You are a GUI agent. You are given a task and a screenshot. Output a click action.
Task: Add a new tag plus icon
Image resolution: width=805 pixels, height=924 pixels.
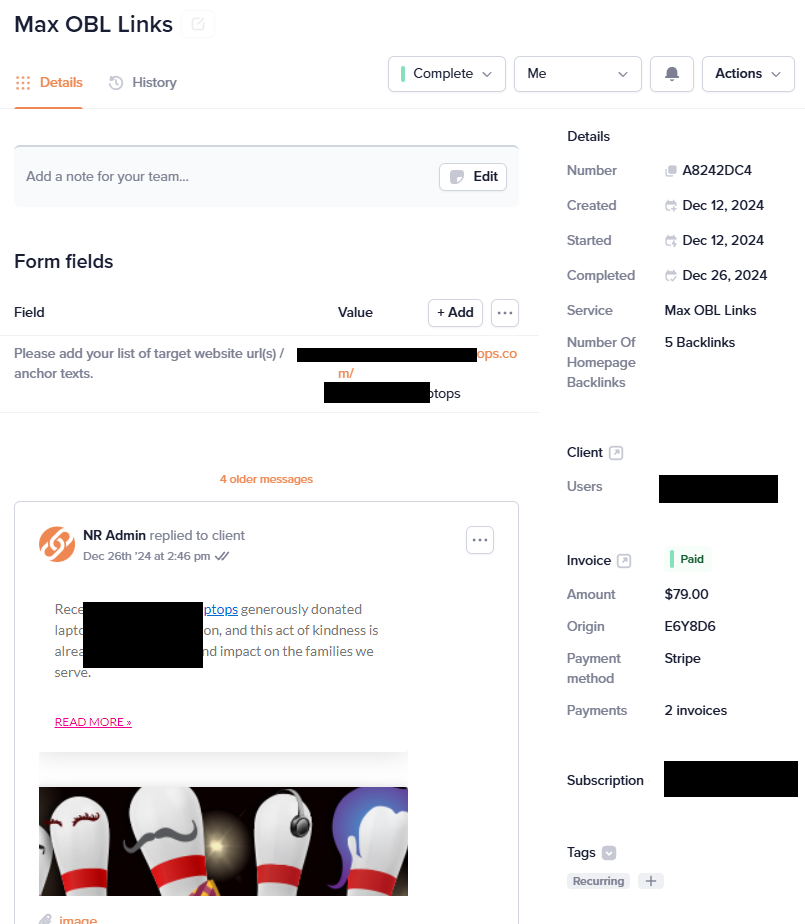(x=651, y=881)
